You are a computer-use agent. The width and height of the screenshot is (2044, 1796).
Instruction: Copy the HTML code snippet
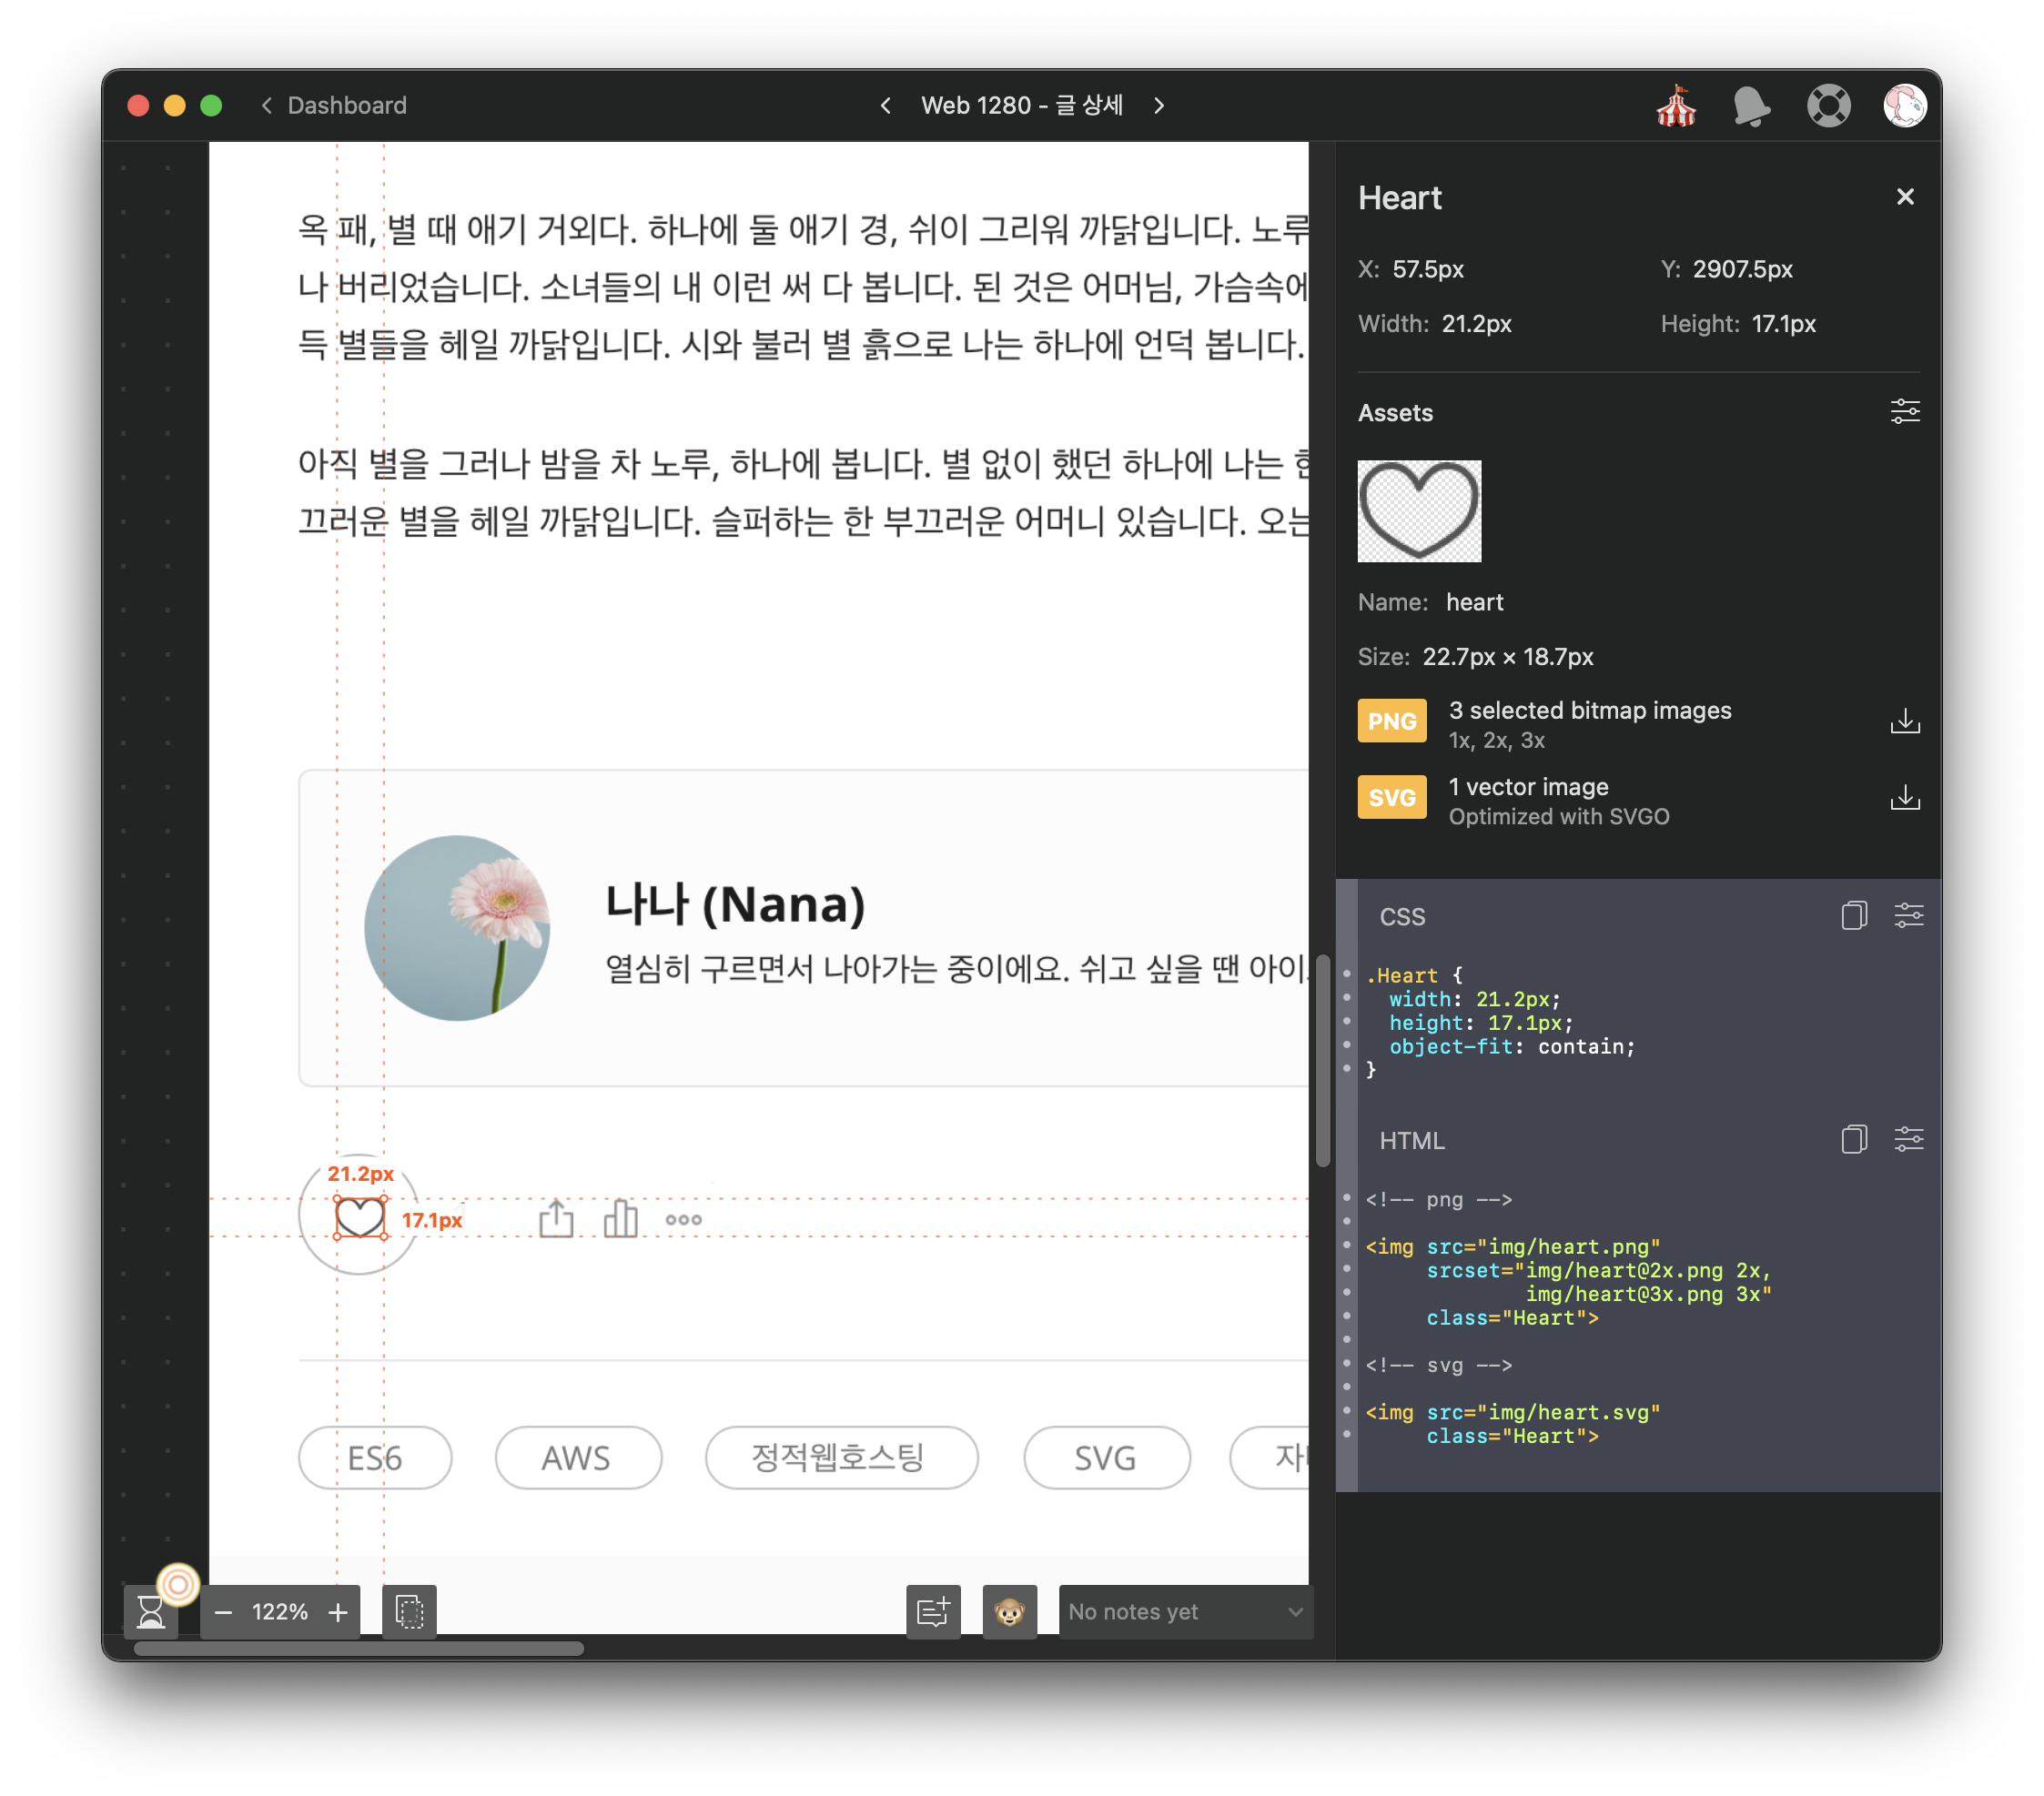click(1853, 1140)
